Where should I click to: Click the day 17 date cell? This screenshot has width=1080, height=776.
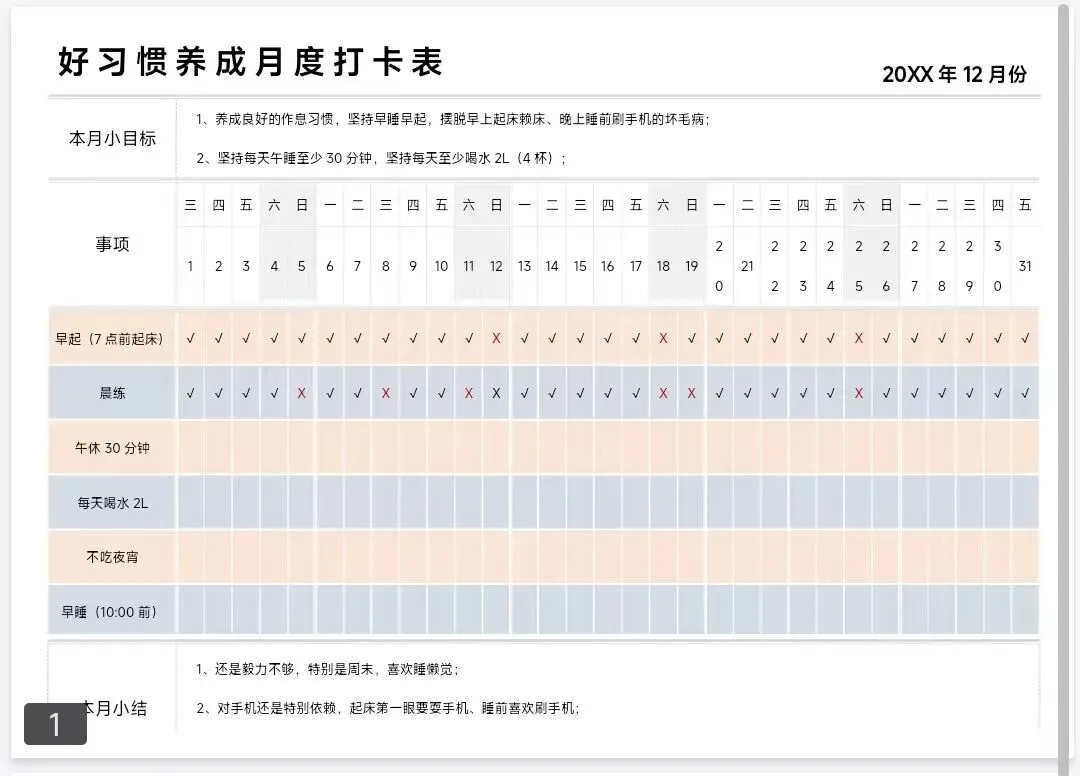point(636,266)
